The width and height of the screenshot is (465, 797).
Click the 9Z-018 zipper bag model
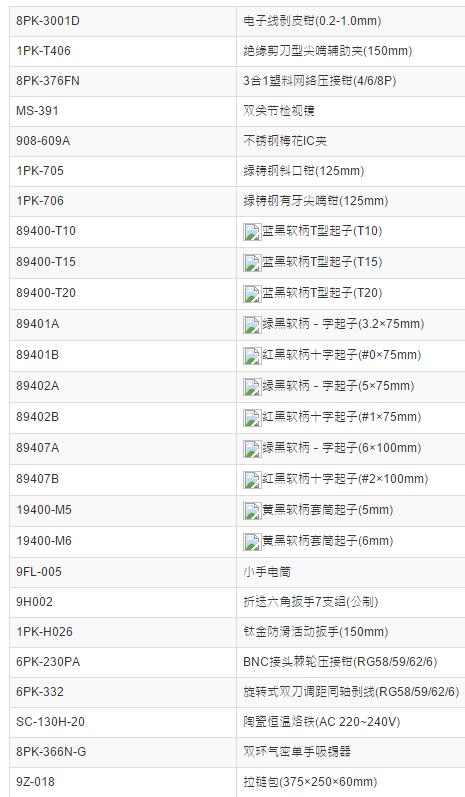click(x=35, y=782)
